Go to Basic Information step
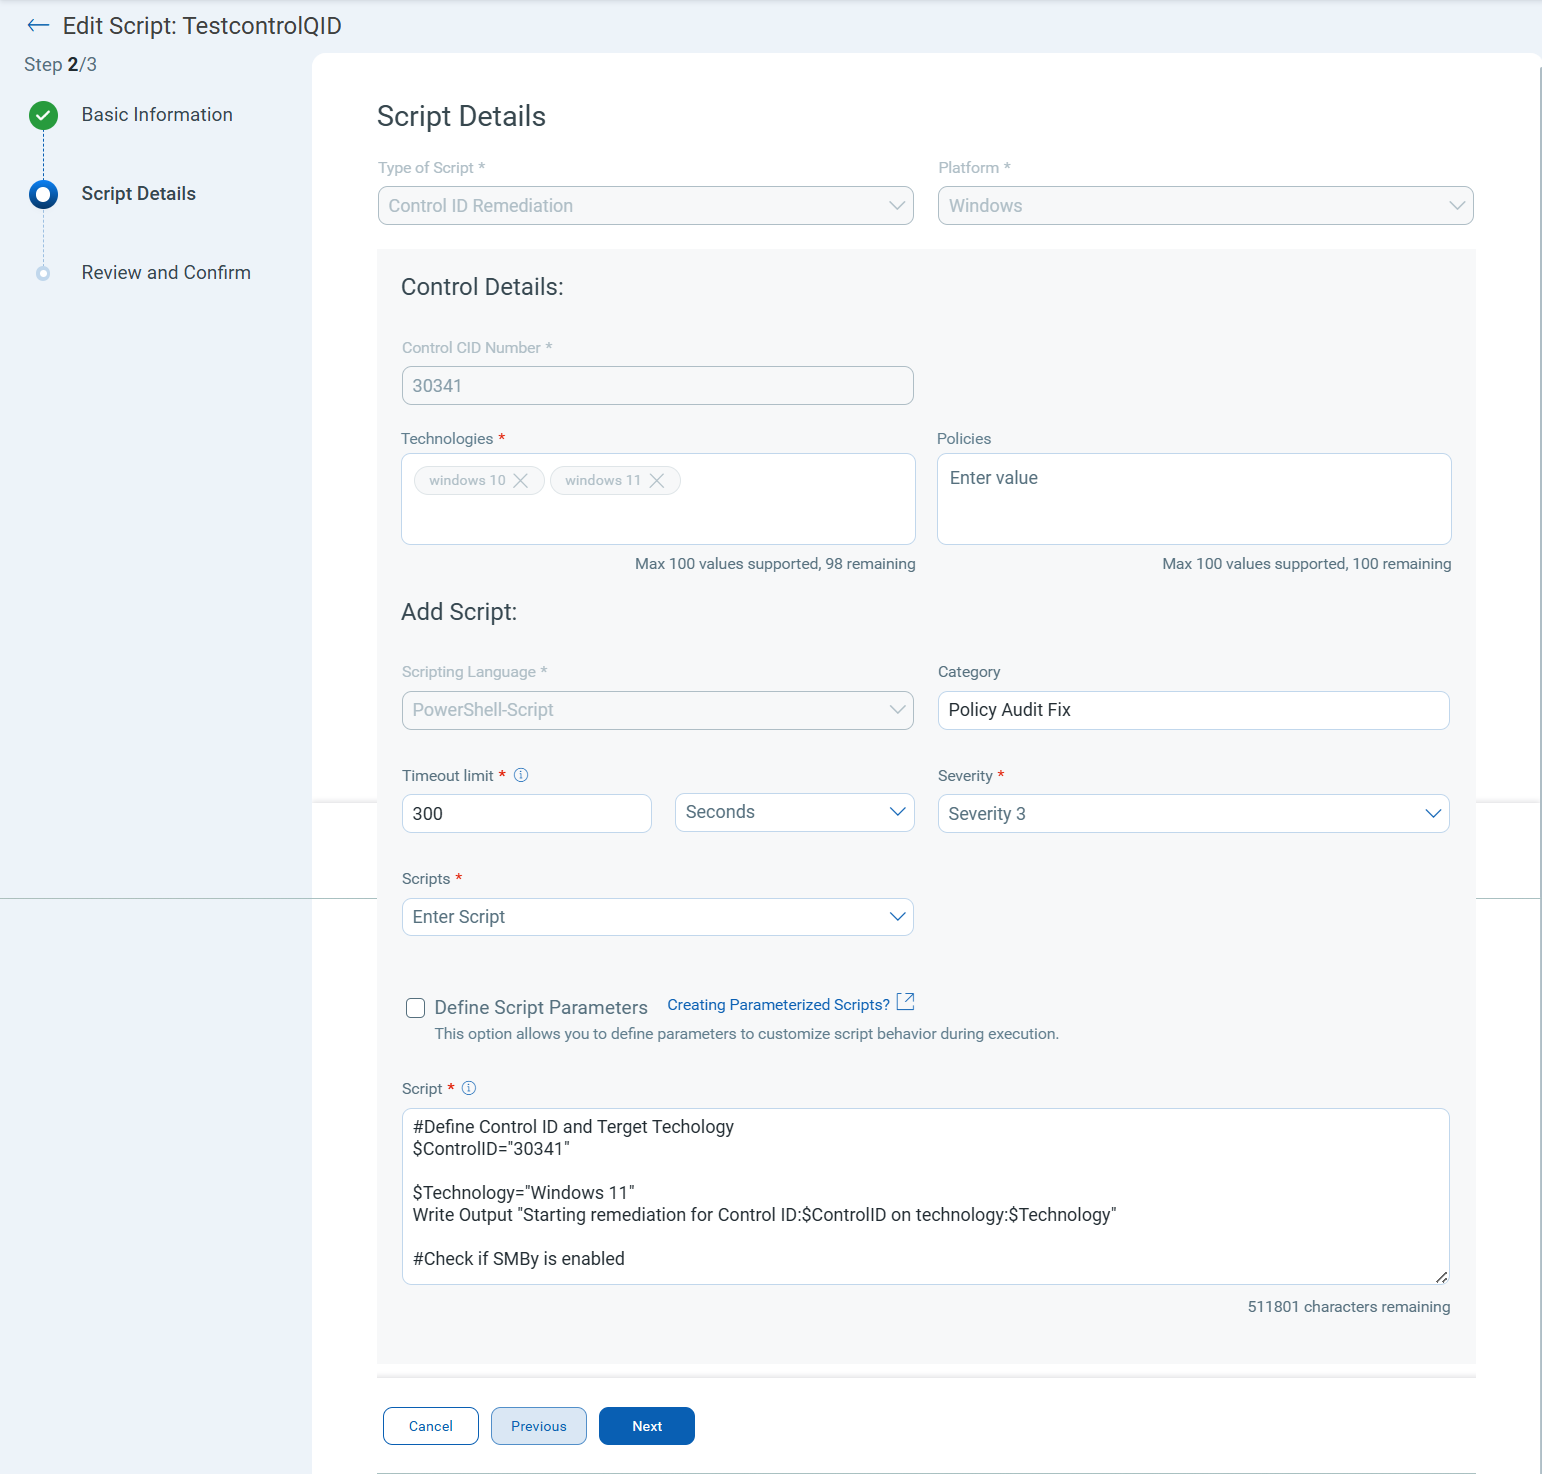Viewport: 1542px width, 1474px height. click(x=157, y=115)
